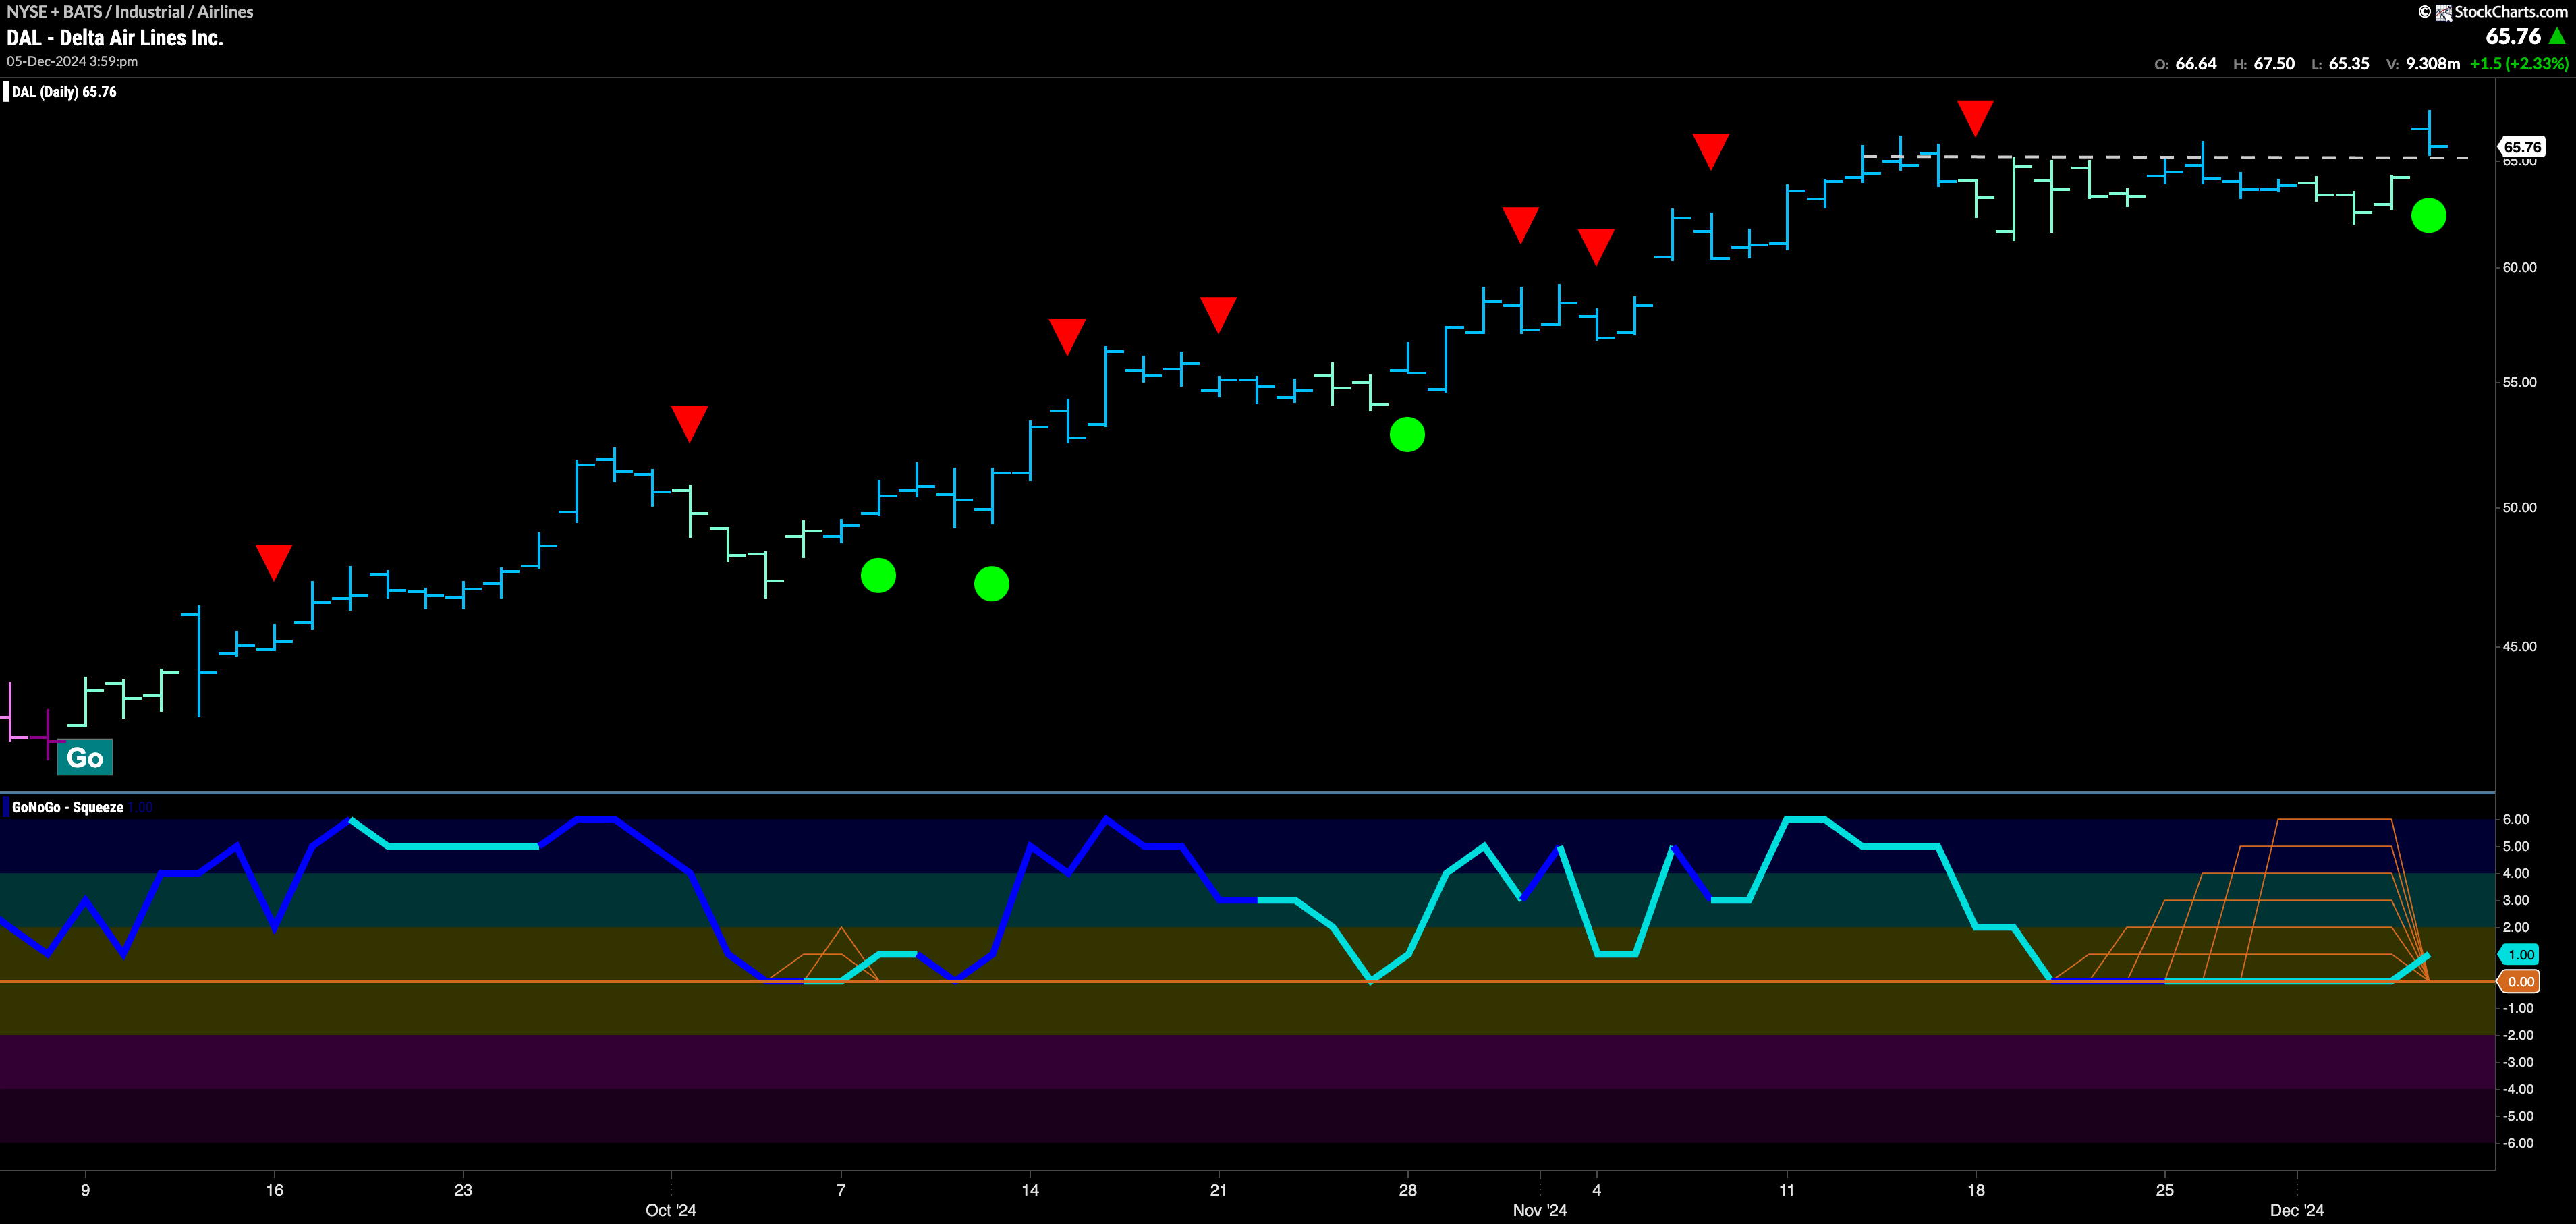The width and height of the screenshot is (2576, 1224).
Task: Select the NYSE + BATS / Industrial / Airlines breadcrumb
Action: (x=130, y=12)
